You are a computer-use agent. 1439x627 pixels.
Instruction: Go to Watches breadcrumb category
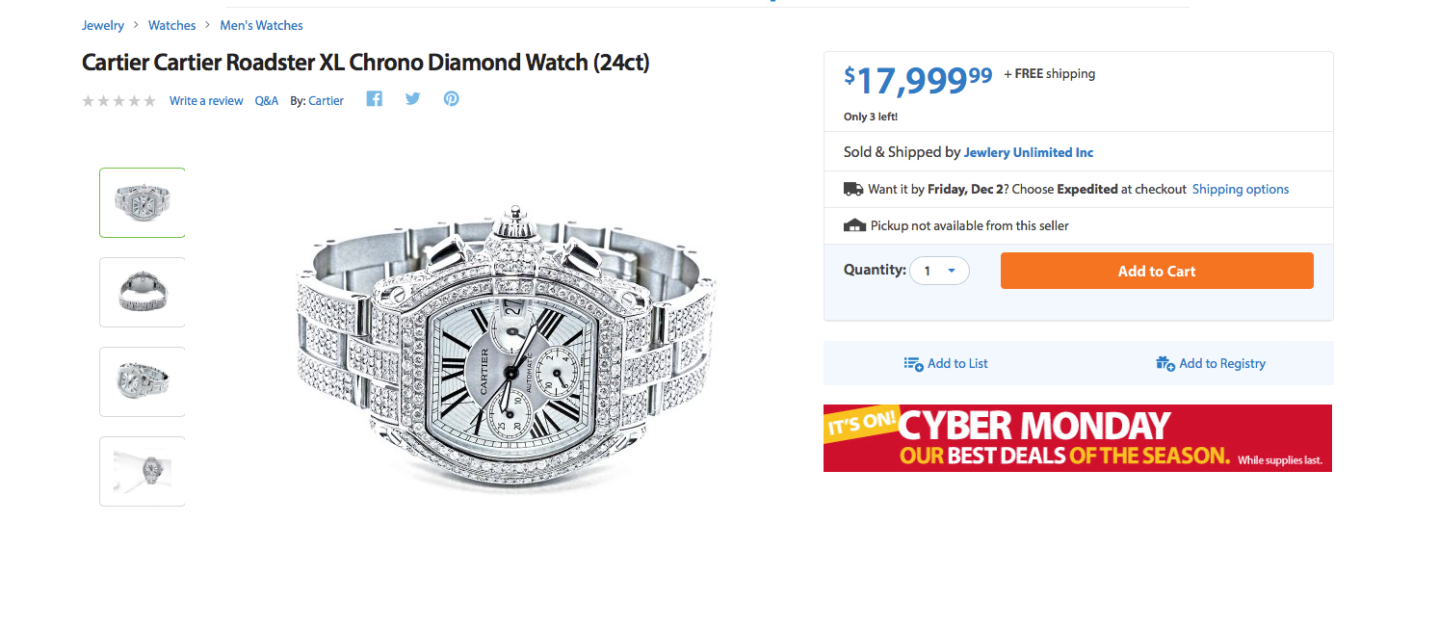[x=172, y=25]
